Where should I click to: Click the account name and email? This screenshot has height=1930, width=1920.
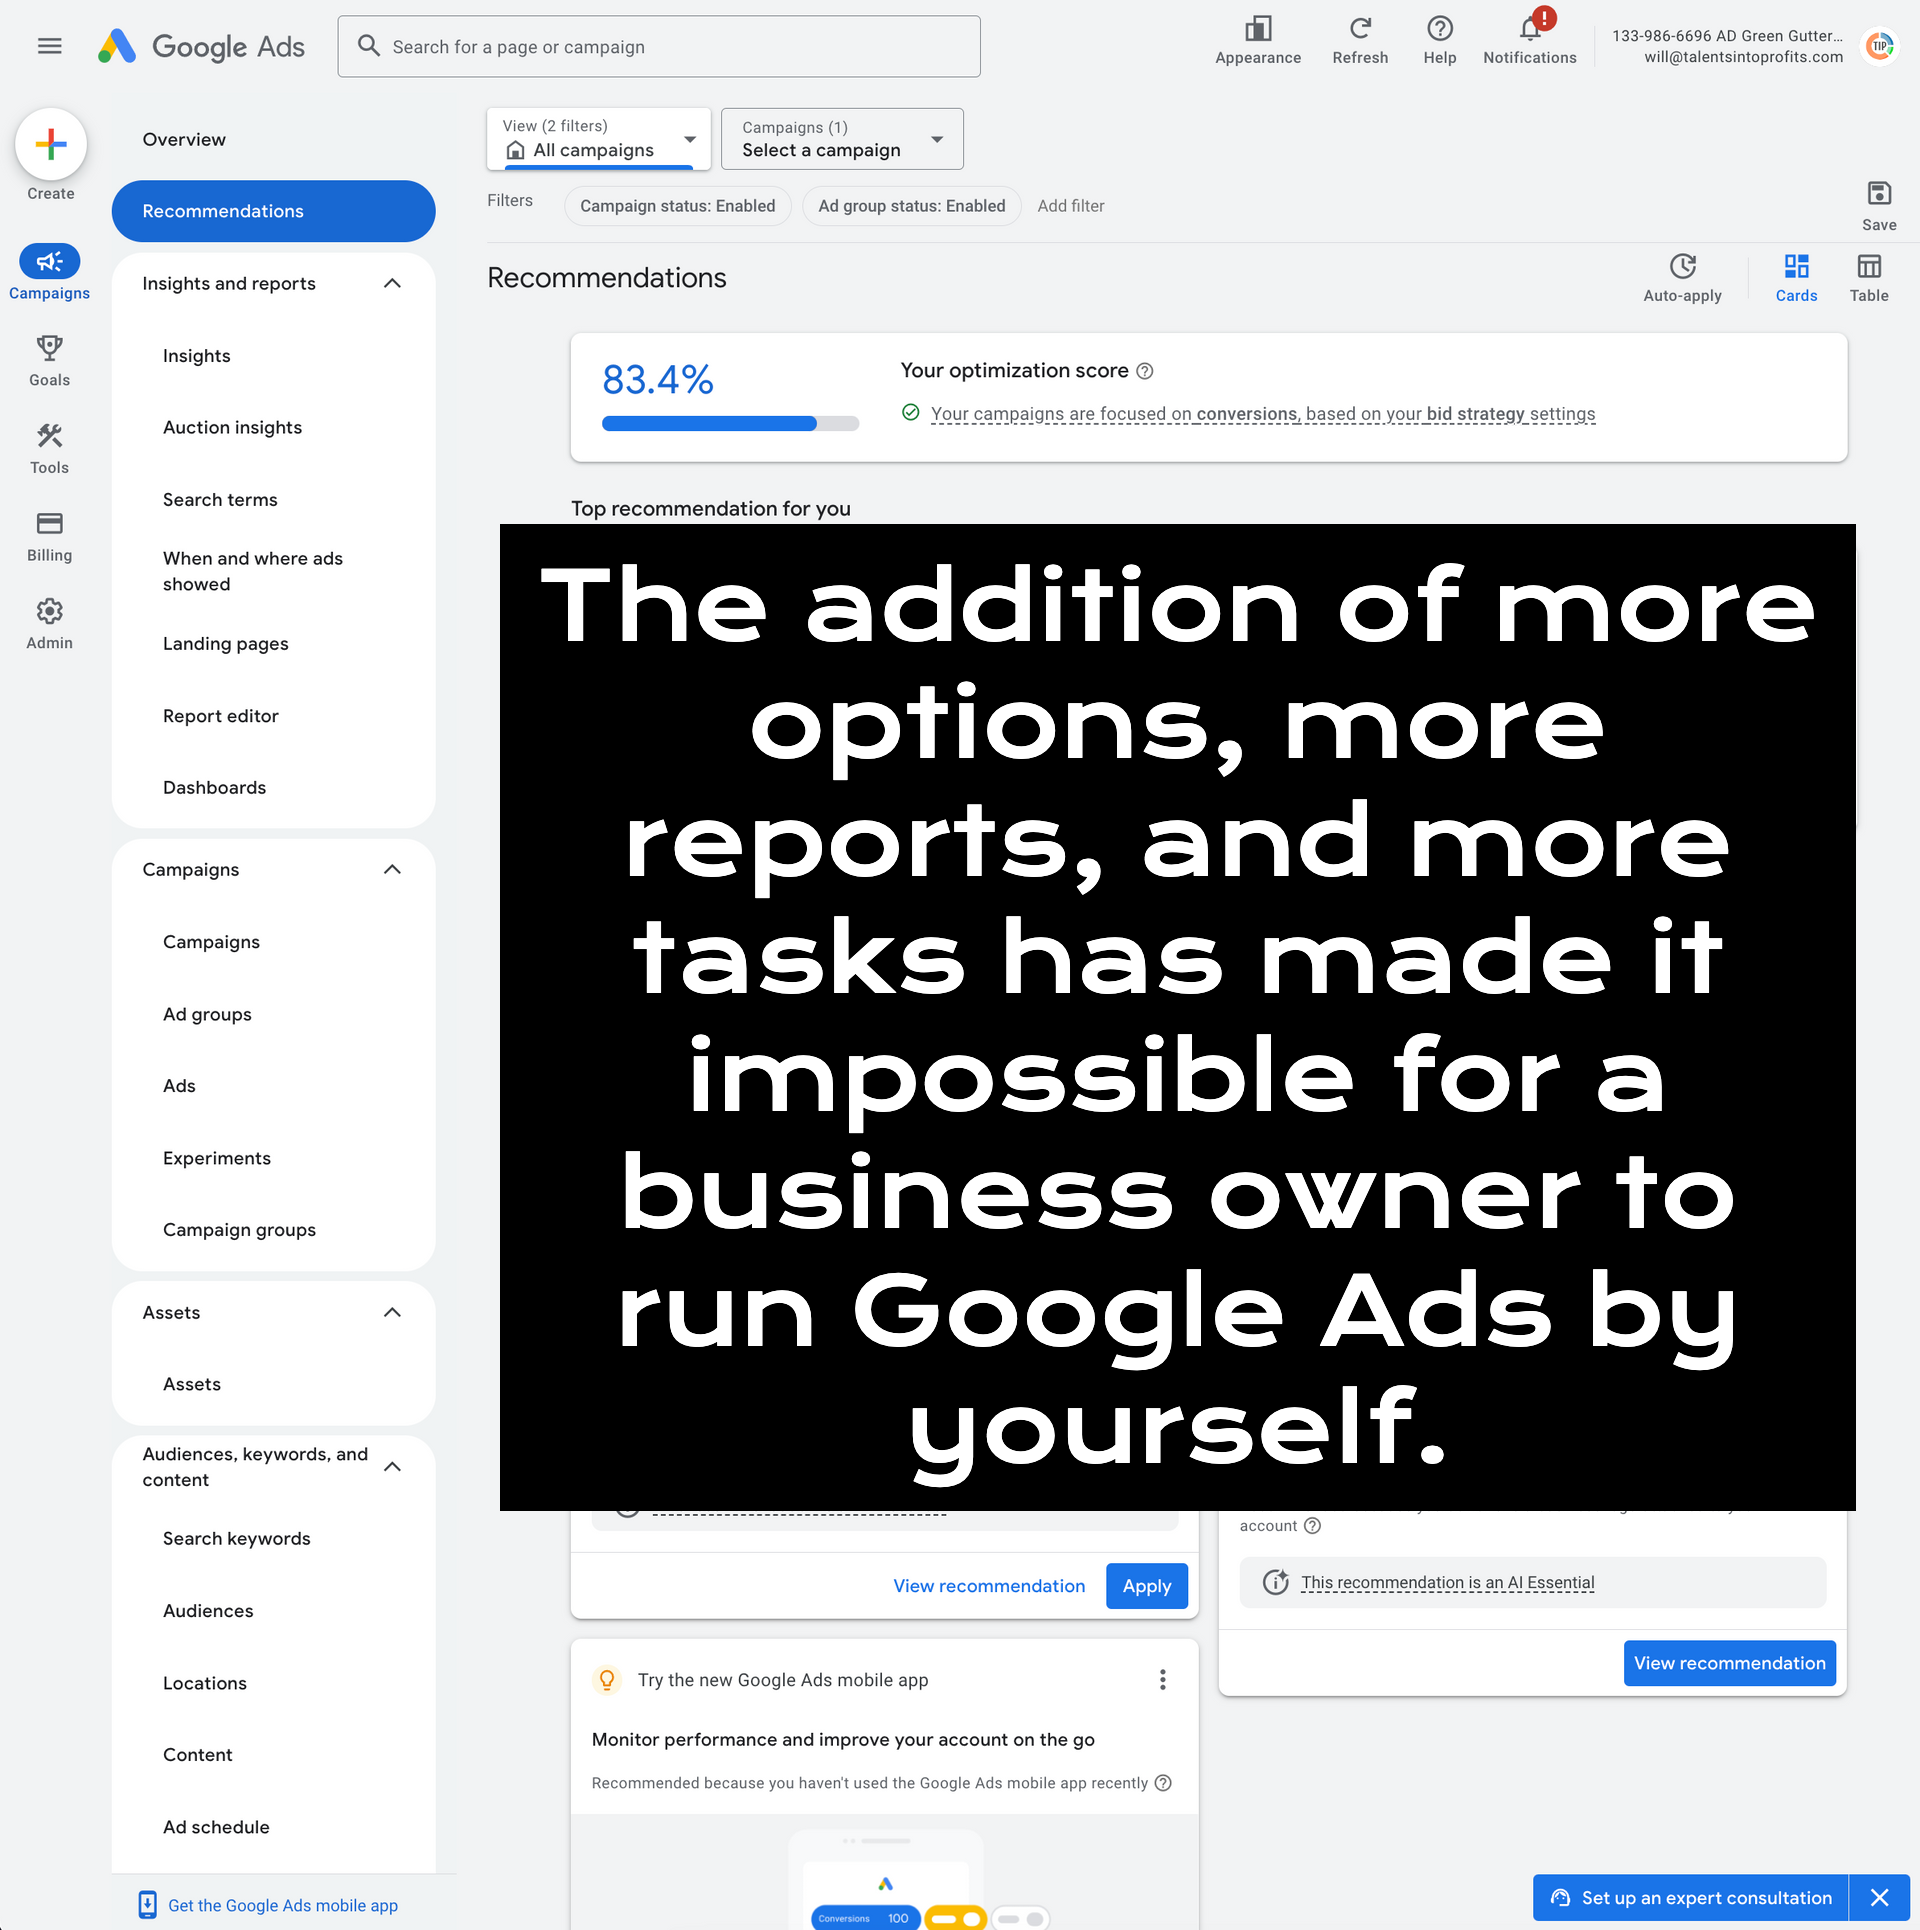pyautogui.click(x=1727, y=46)
